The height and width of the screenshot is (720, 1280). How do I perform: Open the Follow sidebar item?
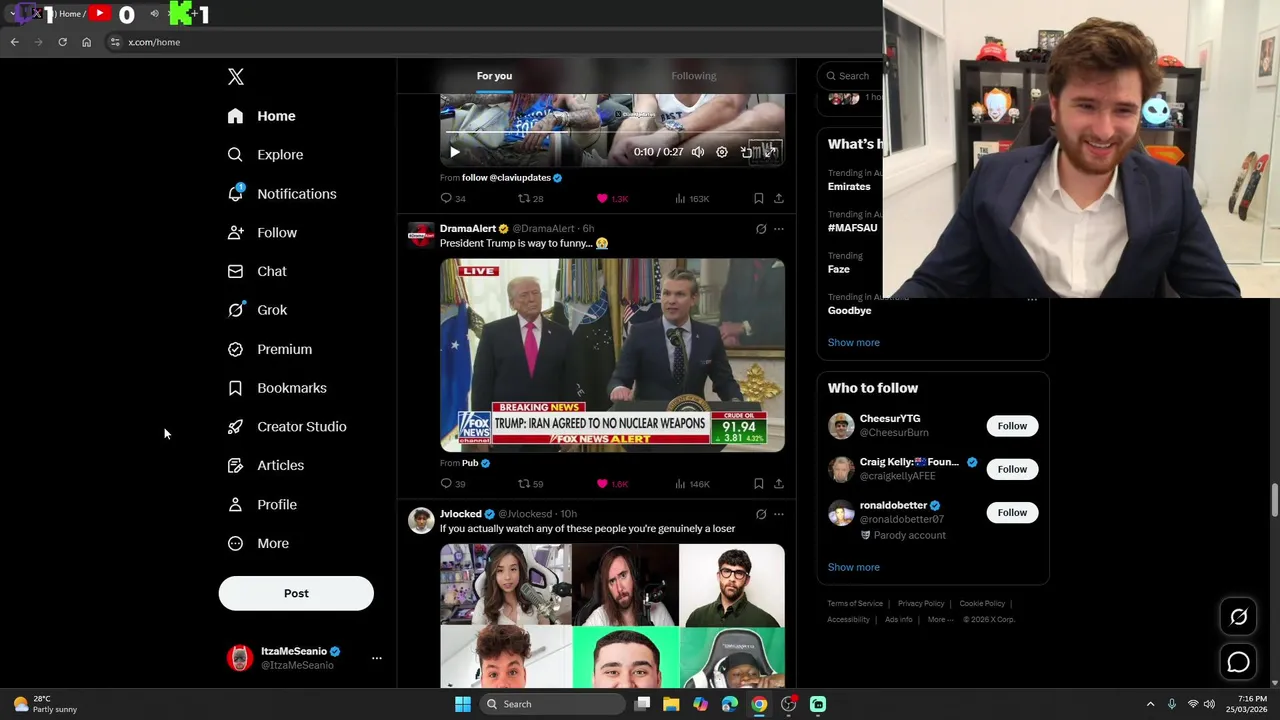(x=262, y=233)
